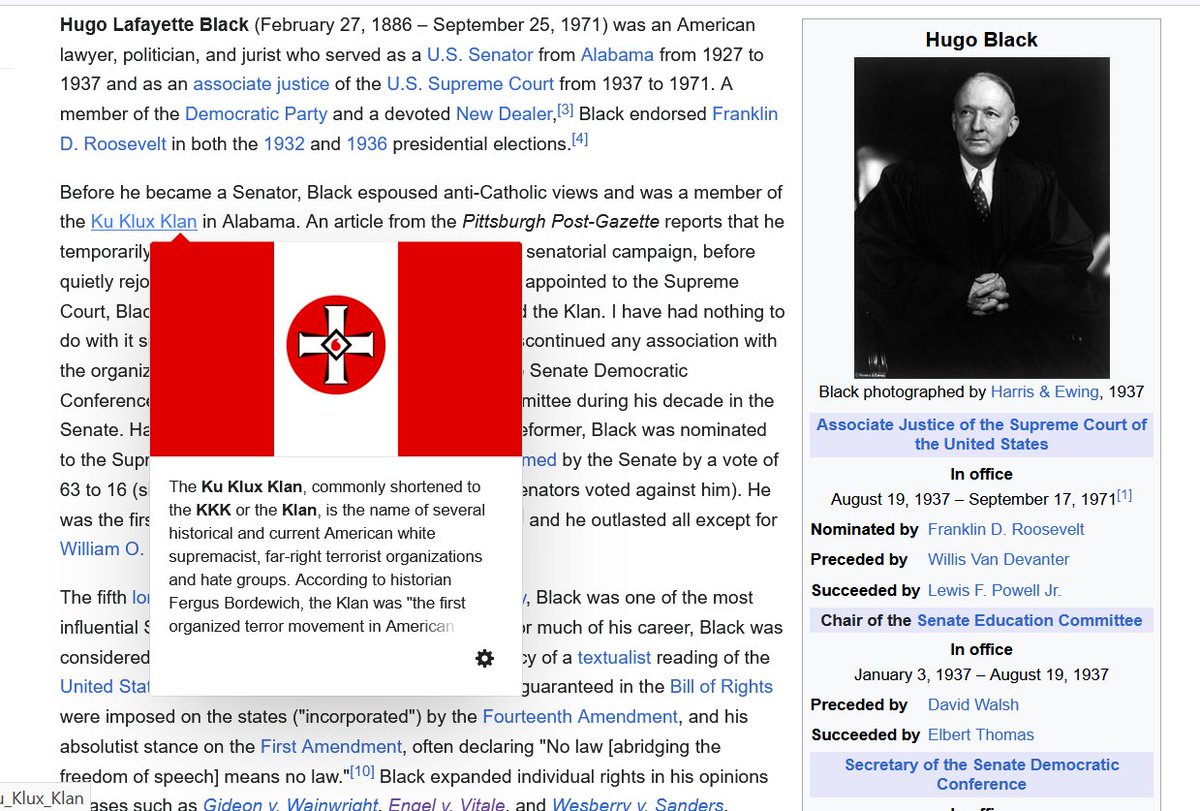This screenshot has width=1200, height=811.
Task: Open the Senate Education Committee link
Action: click(x=1029, y=620)
